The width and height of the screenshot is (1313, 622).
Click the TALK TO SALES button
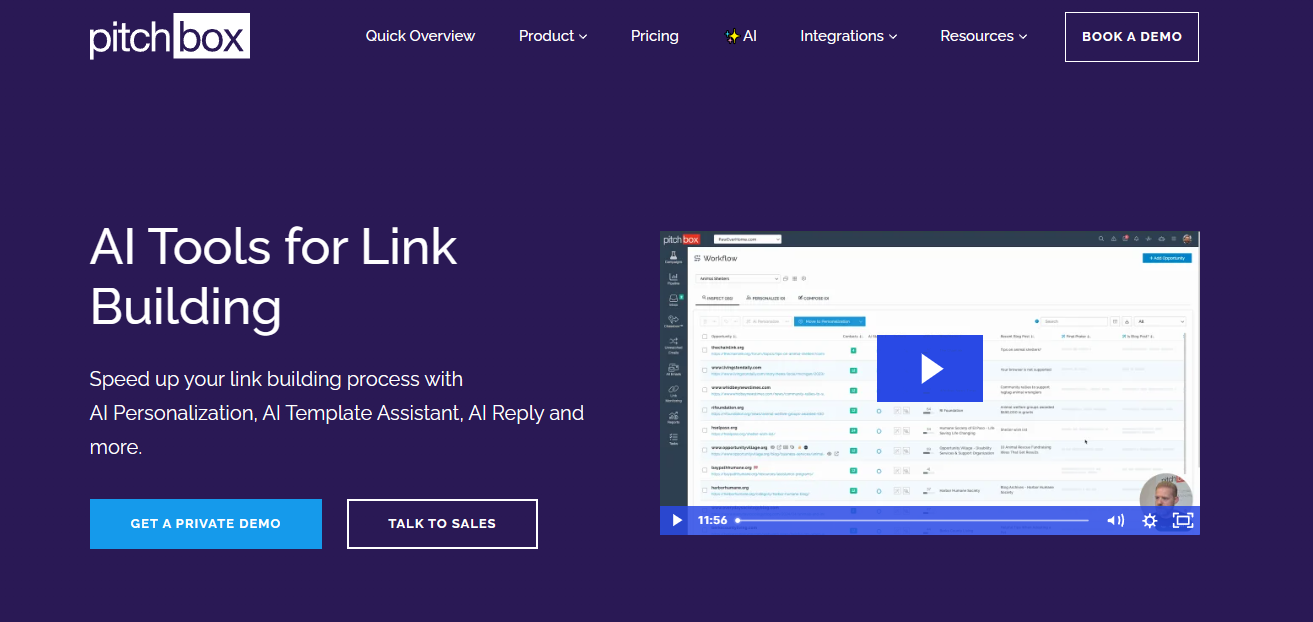coord(442,523)
